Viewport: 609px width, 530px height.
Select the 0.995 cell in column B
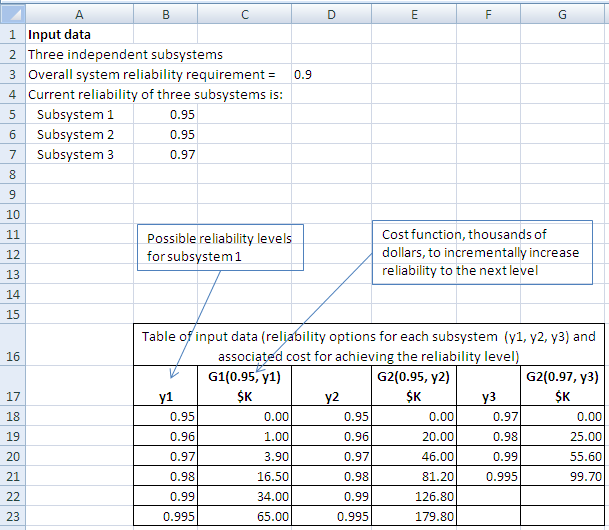coord(165,516)
